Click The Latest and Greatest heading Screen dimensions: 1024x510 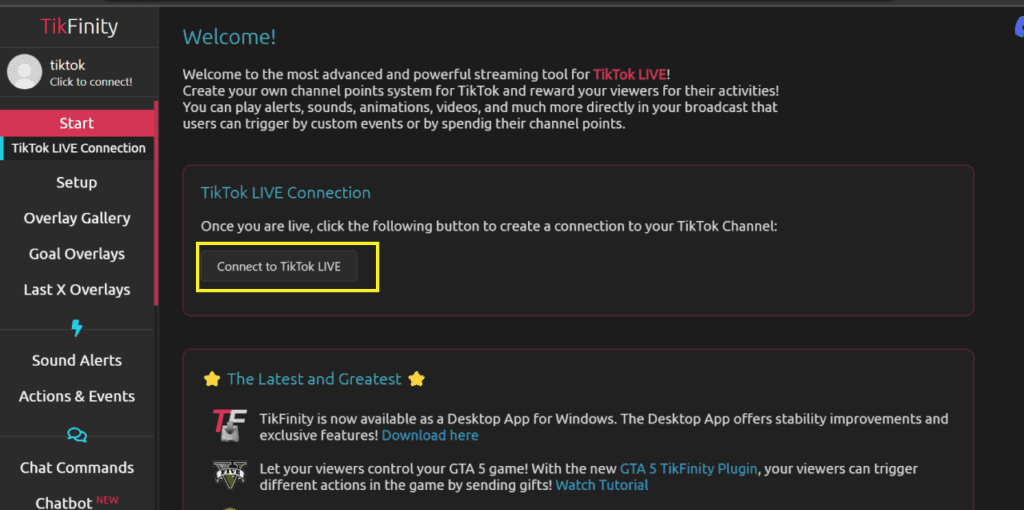click(314, 379)
